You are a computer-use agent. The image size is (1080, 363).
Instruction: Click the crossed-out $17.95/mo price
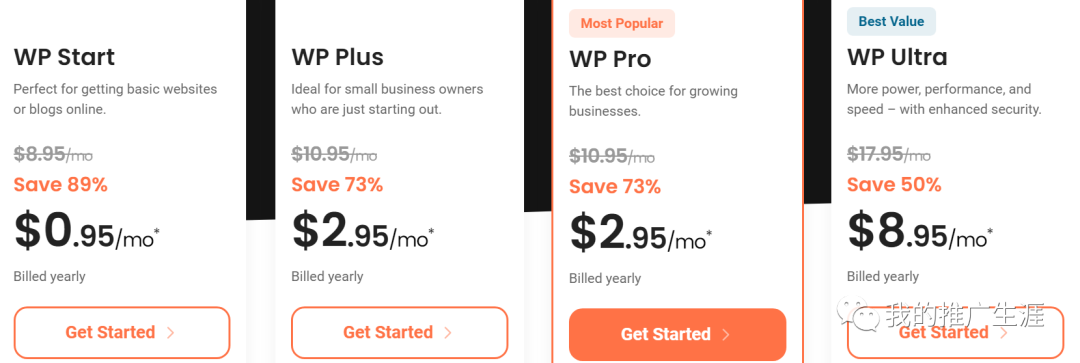(889, 154)
